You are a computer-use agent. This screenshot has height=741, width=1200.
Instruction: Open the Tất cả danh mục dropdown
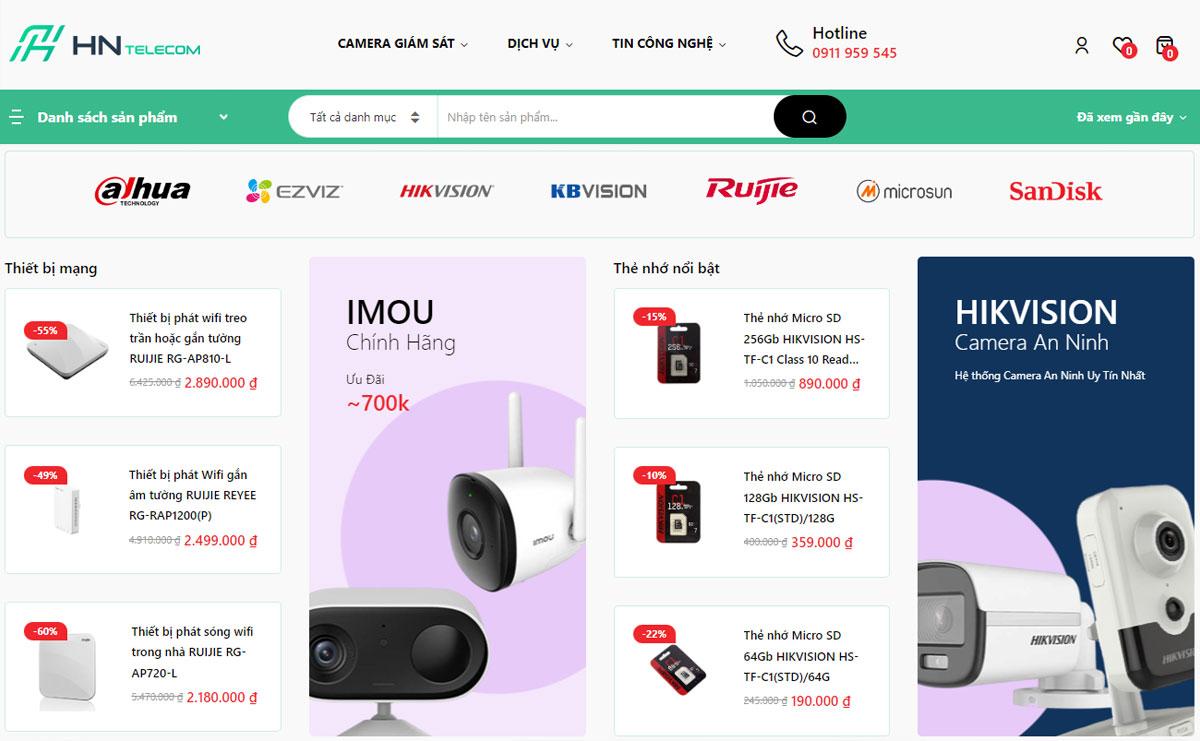tap(363, 117)
